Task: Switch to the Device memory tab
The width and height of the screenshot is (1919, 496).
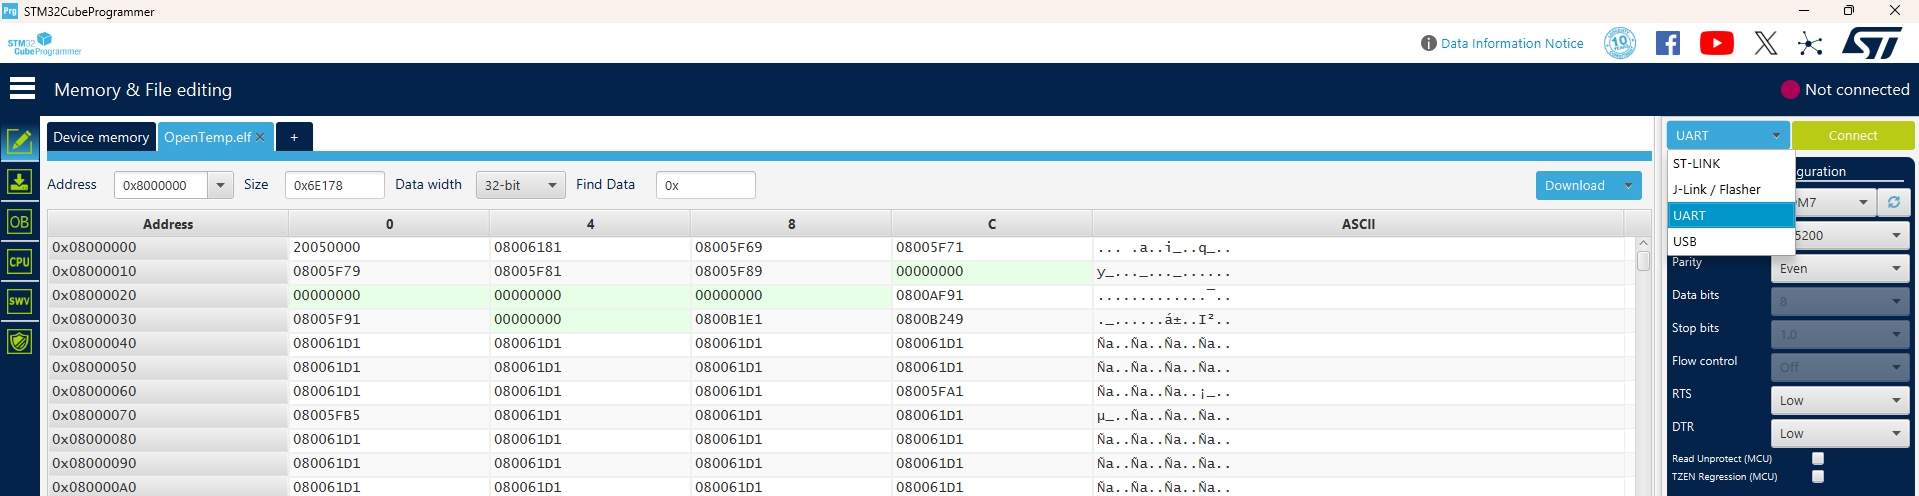Action: tap(101, 137)
